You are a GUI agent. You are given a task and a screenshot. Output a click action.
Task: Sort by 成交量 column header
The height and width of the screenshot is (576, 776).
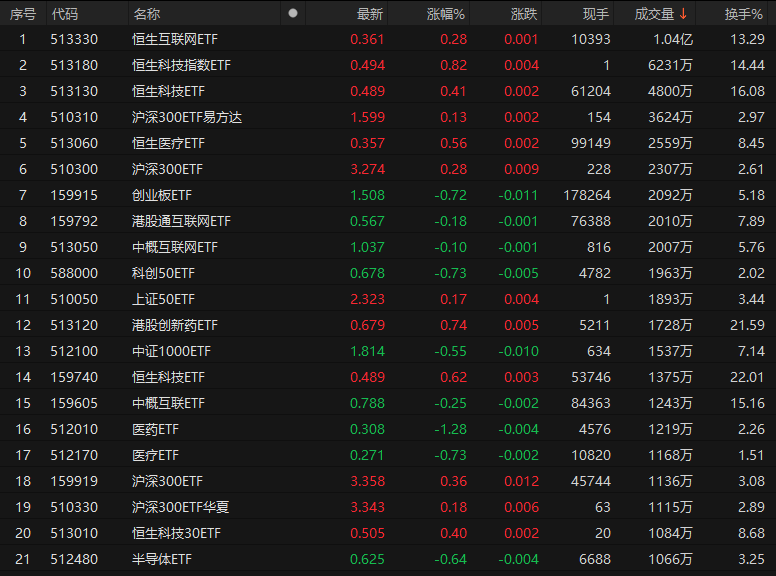[654, 14]
